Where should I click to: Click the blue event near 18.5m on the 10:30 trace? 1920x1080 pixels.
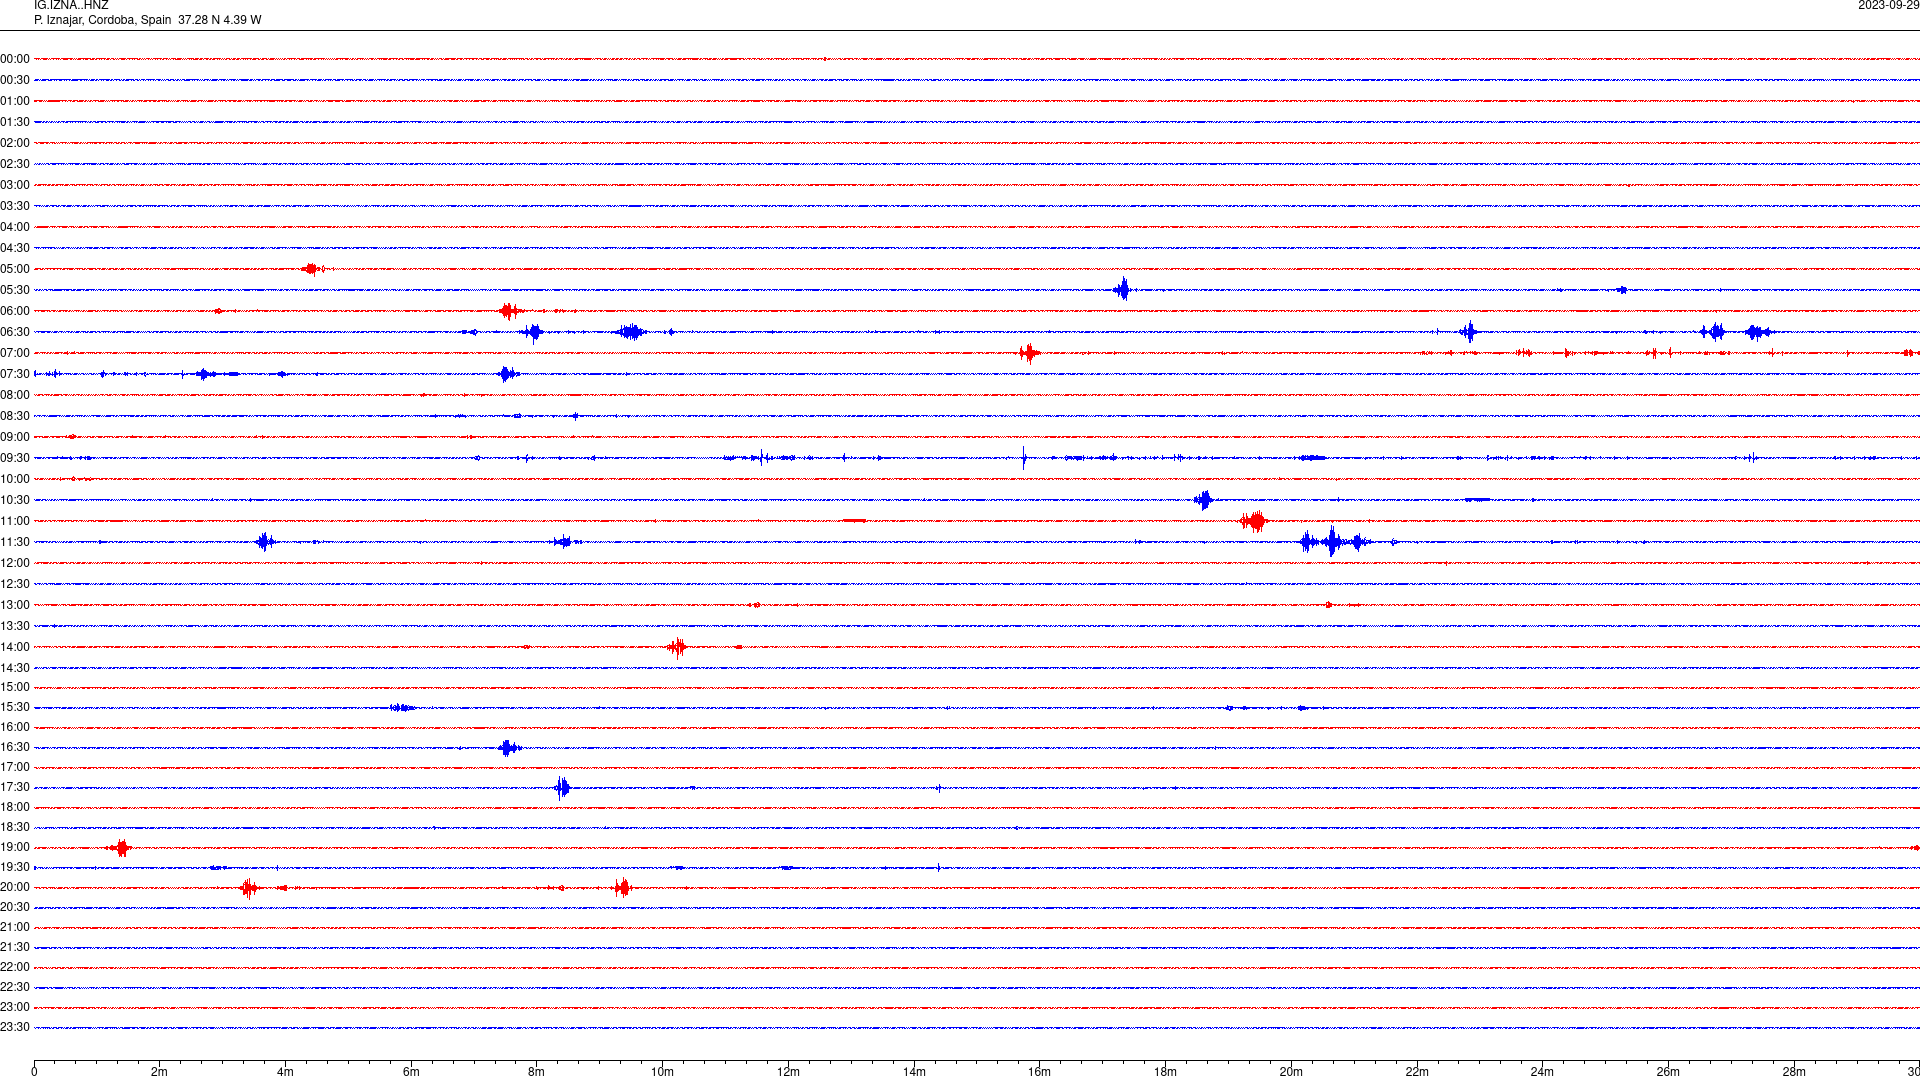point(1204,500)
